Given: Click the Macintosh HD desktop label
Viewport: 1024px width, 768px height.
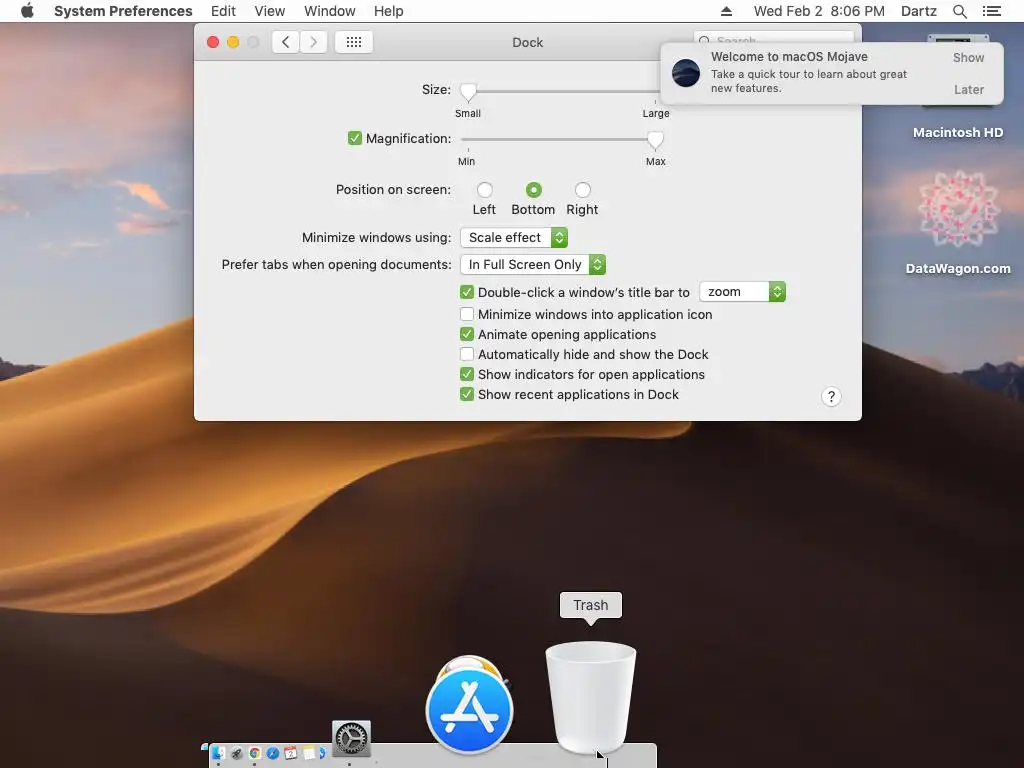Looking at the screenshot, I should [x=958, y=133].
